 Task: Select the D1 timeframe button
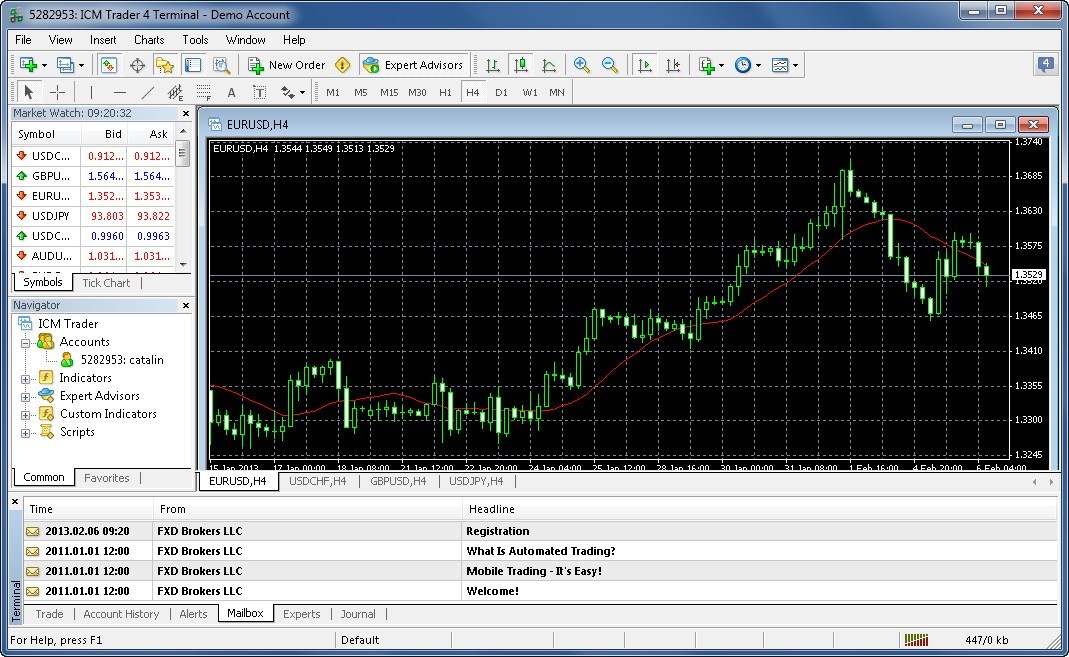pos(501,92)
